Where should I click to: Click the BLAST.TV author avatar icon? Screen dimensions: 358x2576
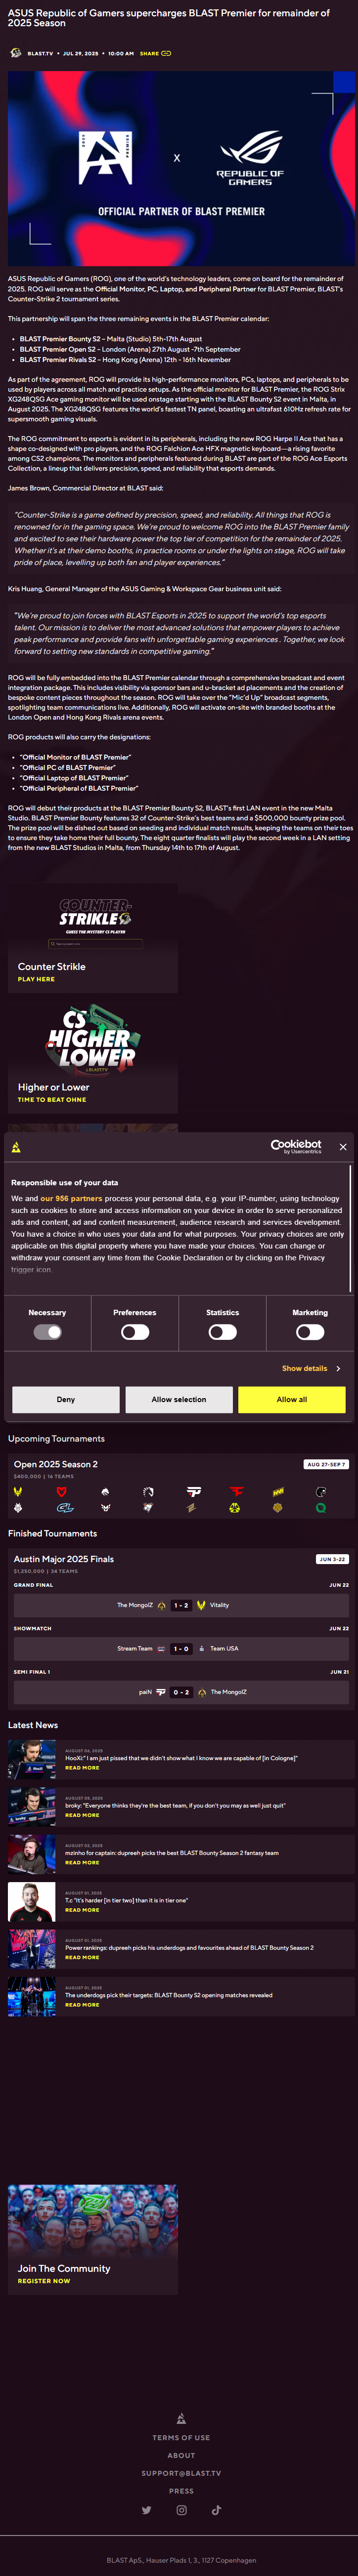15,53
